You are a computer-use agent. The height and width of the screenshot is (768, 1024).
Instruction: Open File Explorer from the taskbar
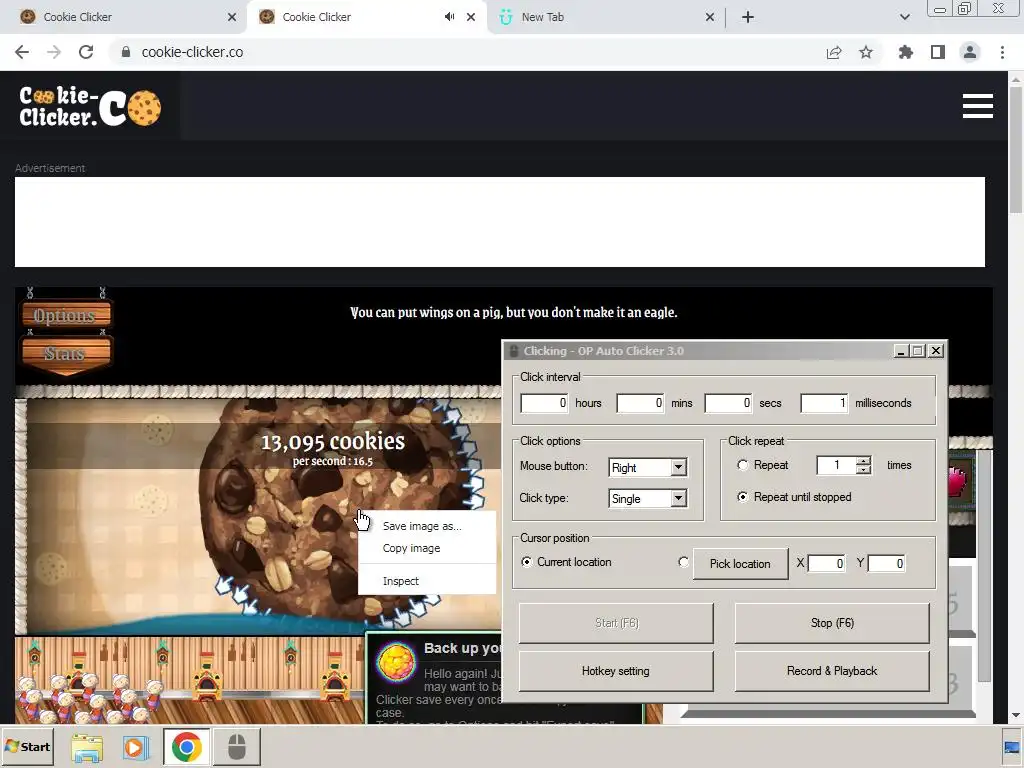click(x=87, y=746)
